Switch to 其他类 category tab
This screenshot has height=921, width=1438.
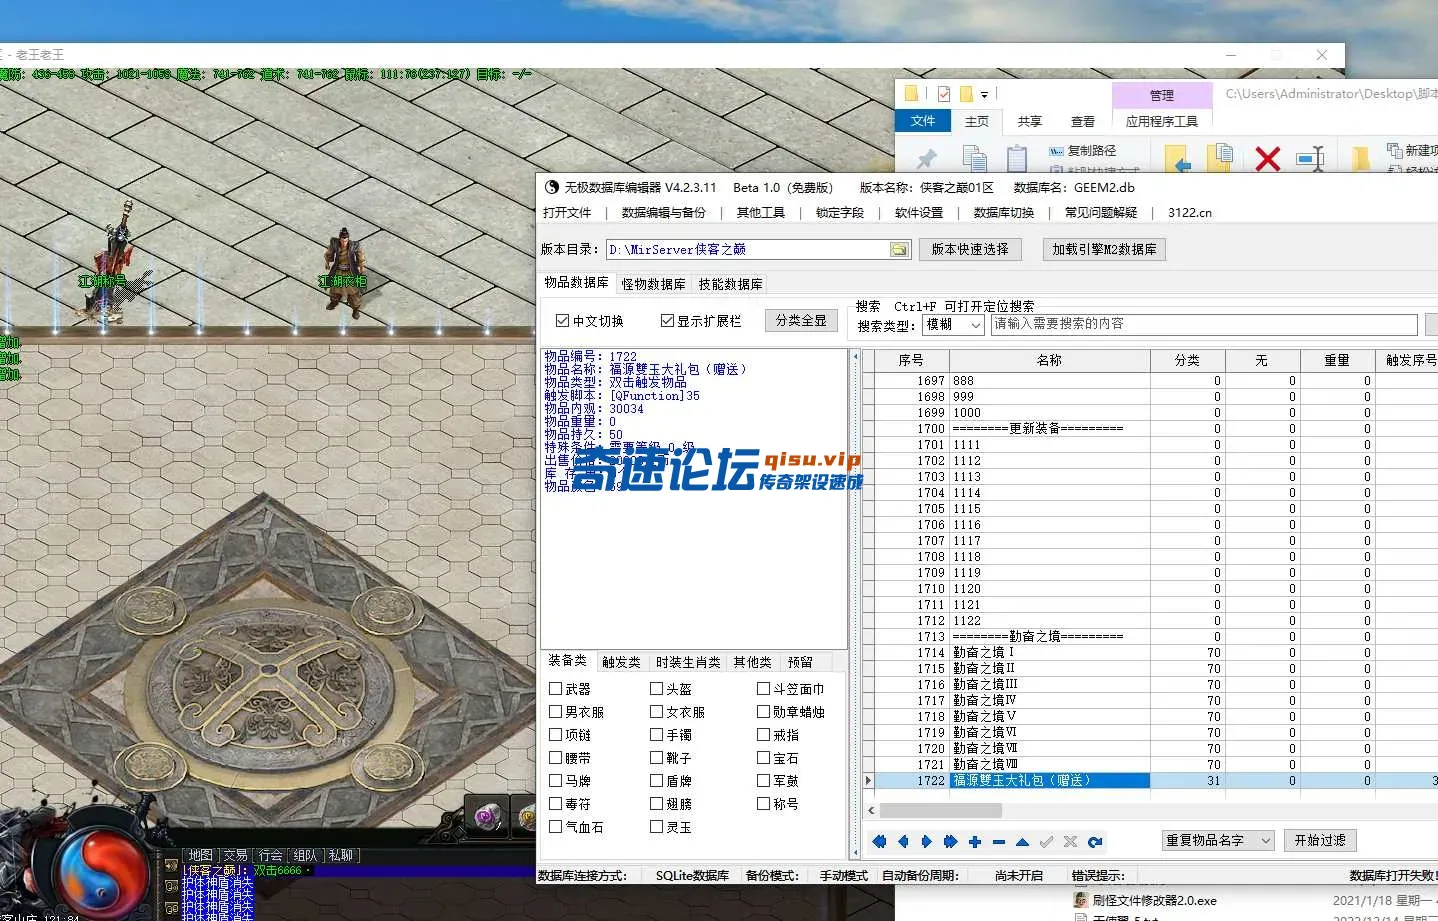coord(753,662)
